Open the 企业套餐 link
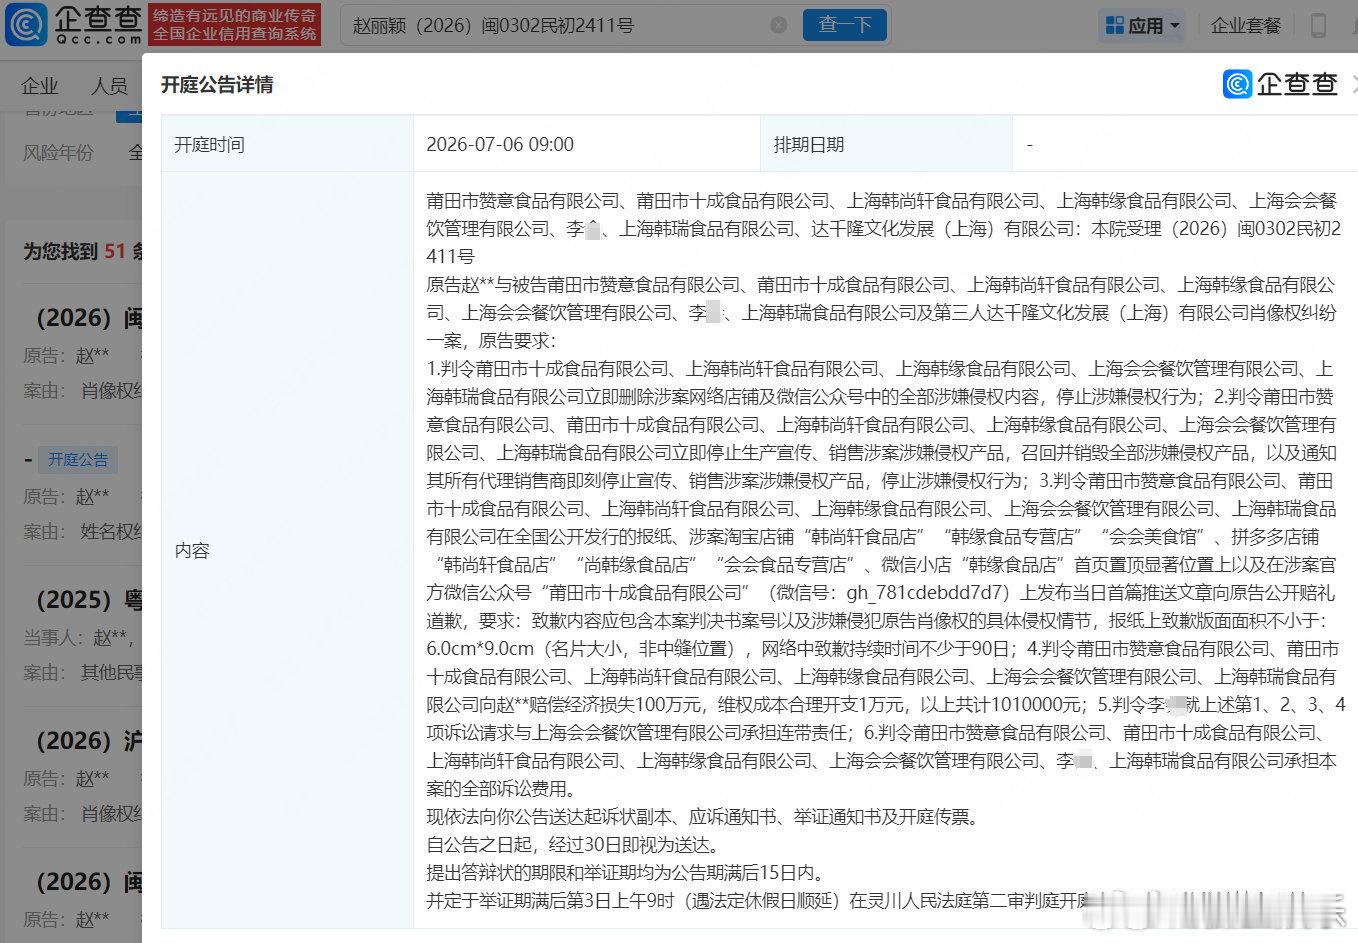The width and height of the screenshot is (1358, 943). click(1246, 26)
